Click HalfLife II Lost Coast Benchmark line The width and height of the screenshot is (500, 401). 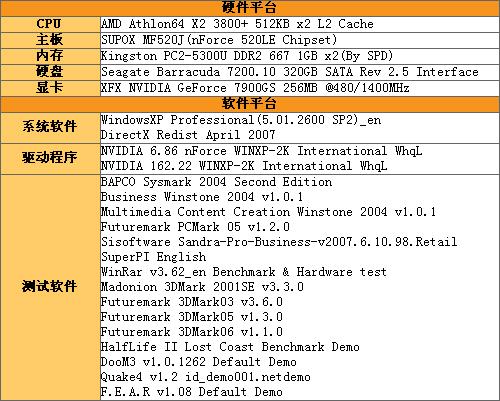pyautogui.click(x=230, y=347)
